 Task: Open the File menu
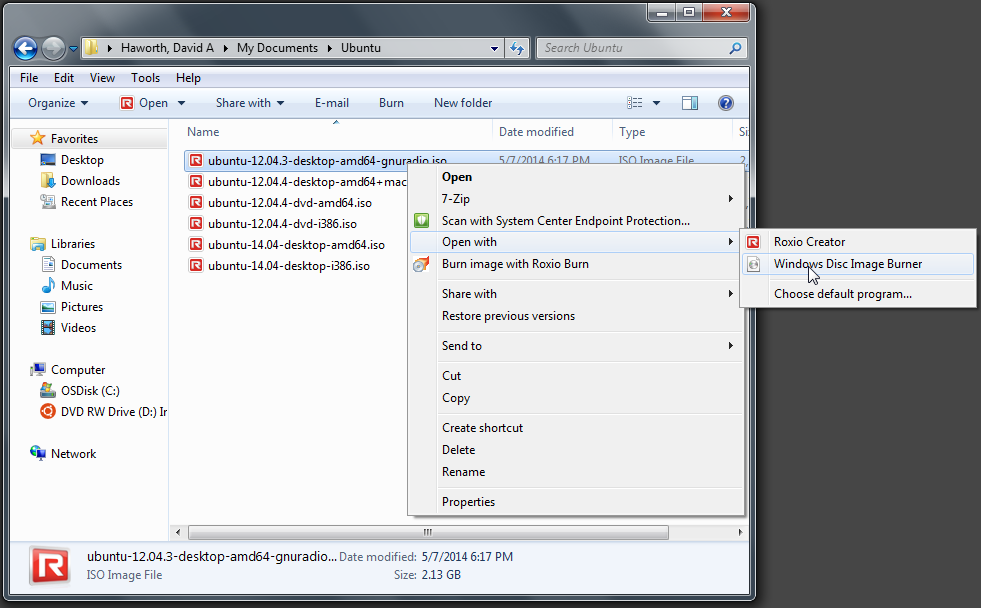point(29,78)
